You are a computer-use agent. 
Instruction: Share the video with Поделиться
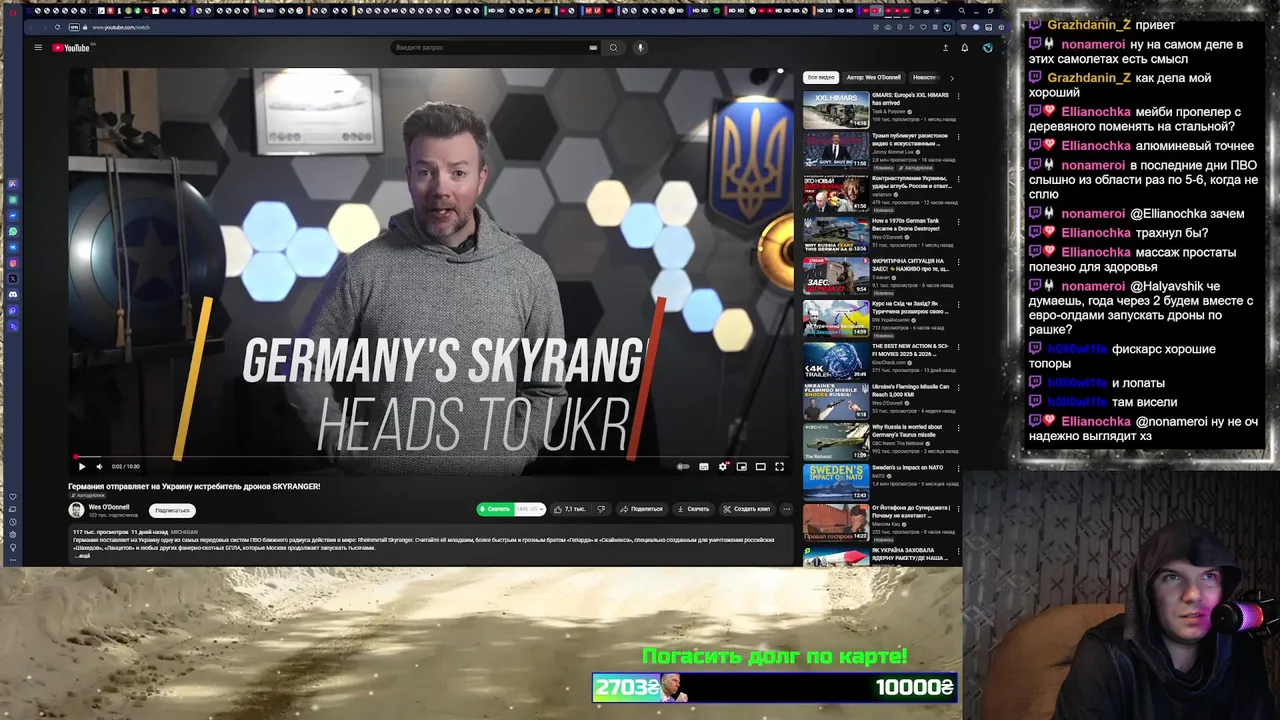(x=641, y=509)
